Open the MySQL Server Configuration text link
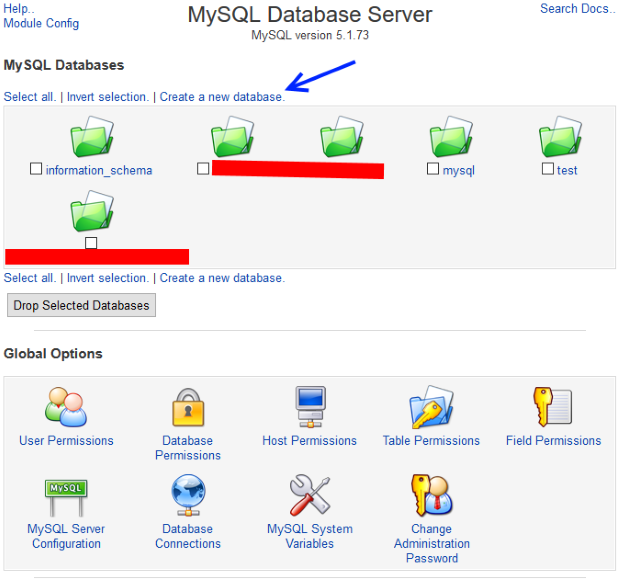The width and height of the screenshot is (620, 581). click(x=66, y=536)
